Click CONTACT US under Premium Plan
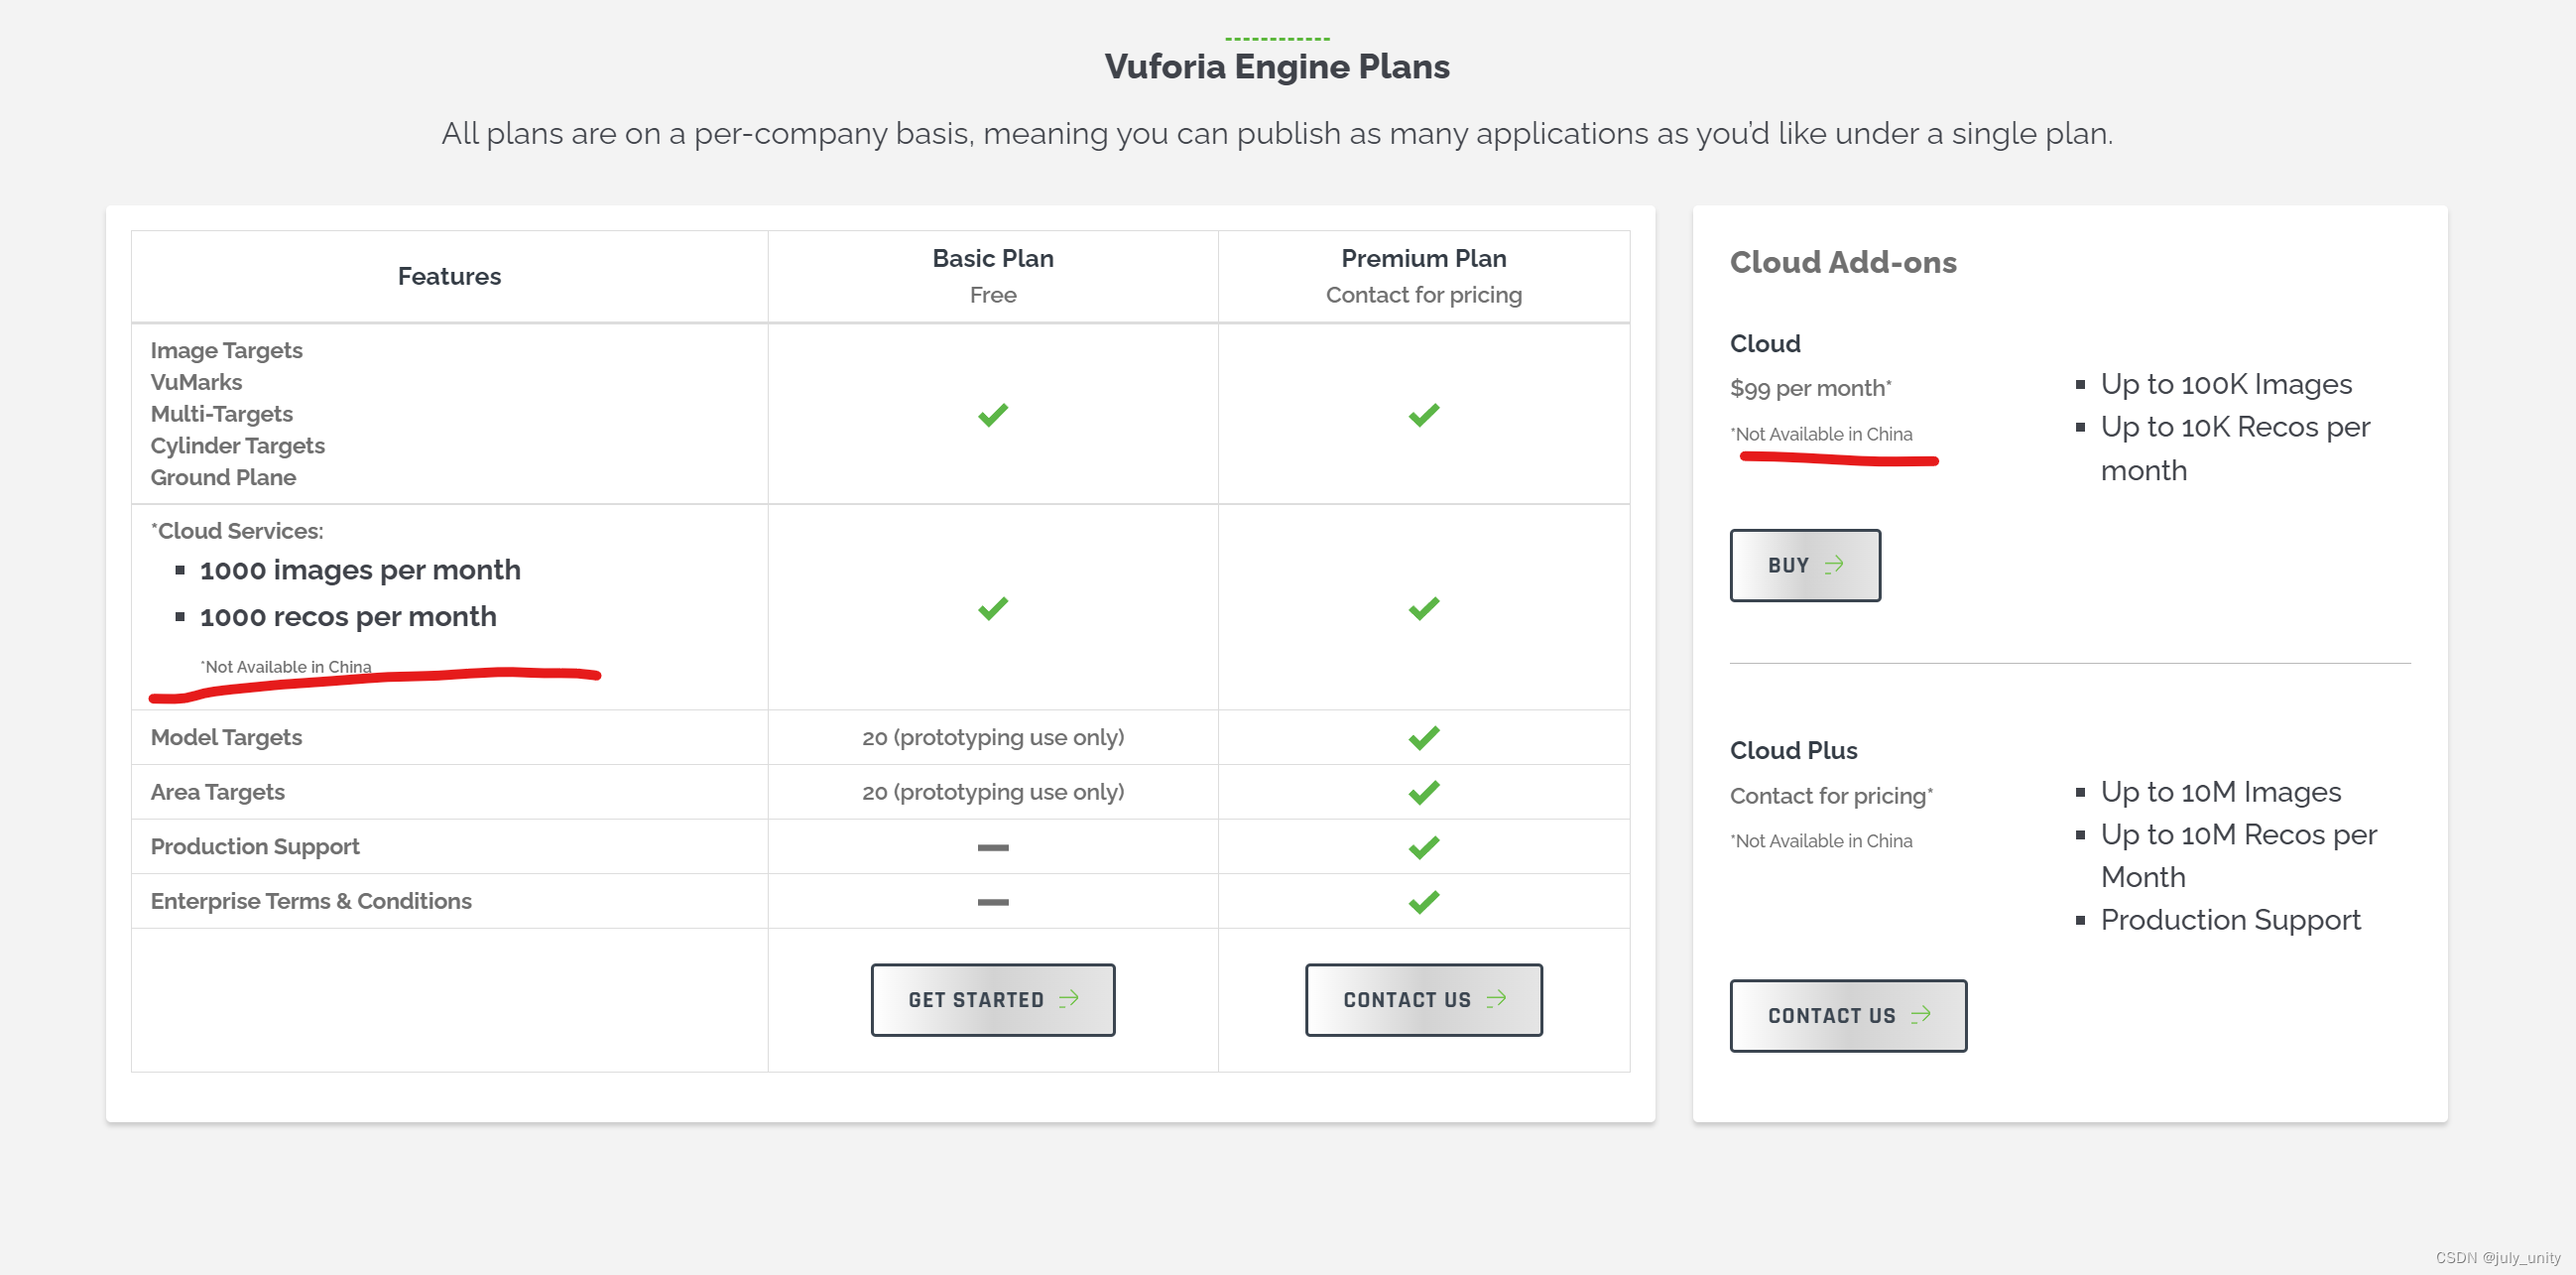 1423,999
